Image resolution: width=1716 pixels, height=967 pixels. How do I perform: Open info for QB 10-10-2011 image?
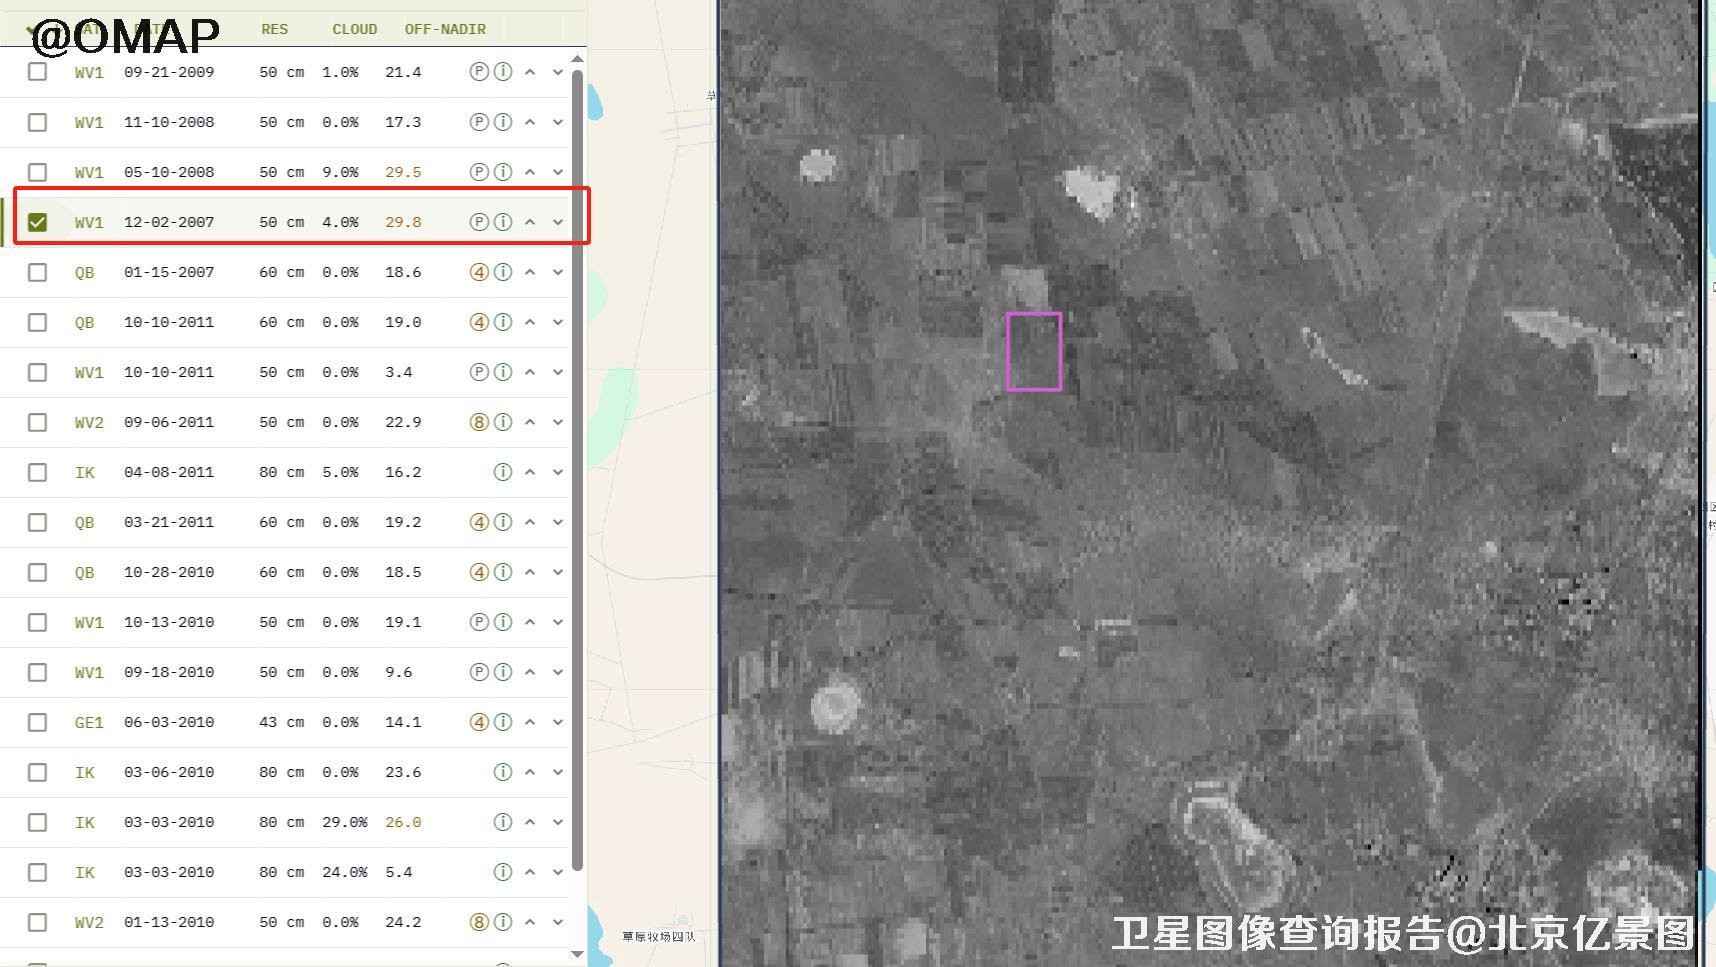(503, 322)
